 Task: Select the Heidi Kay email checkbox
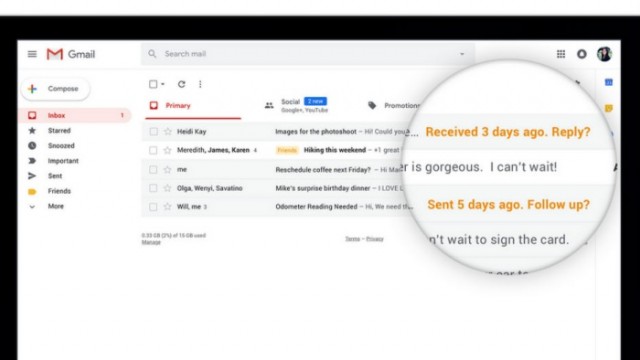point(153,131)
